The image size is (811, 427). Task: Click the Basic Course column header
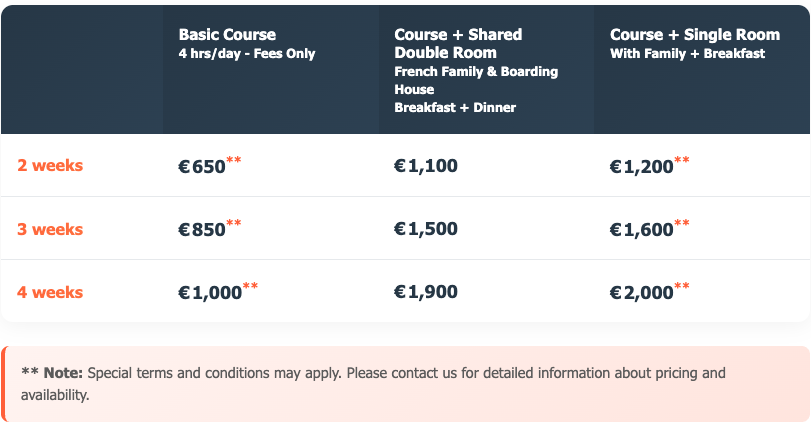click(227, 35)
